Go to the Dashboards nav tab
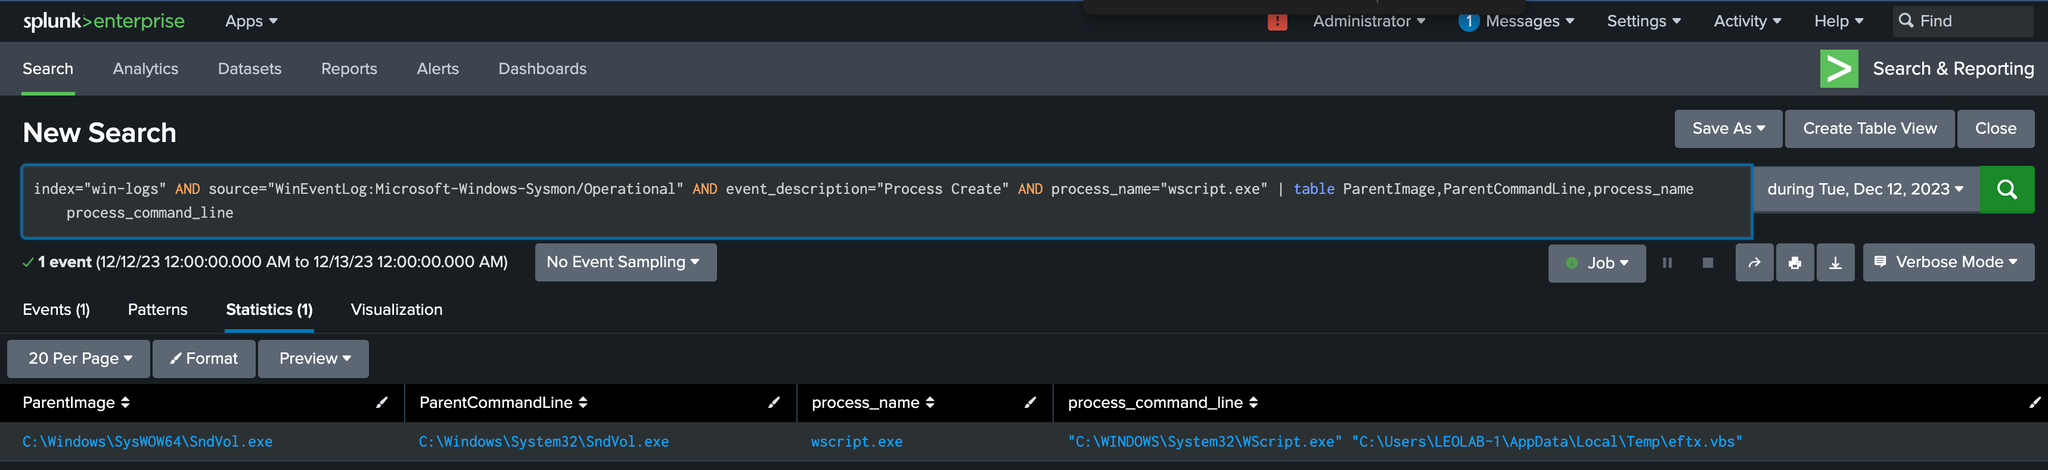This screenshot has height=470, width=2048. click(543, 69)
